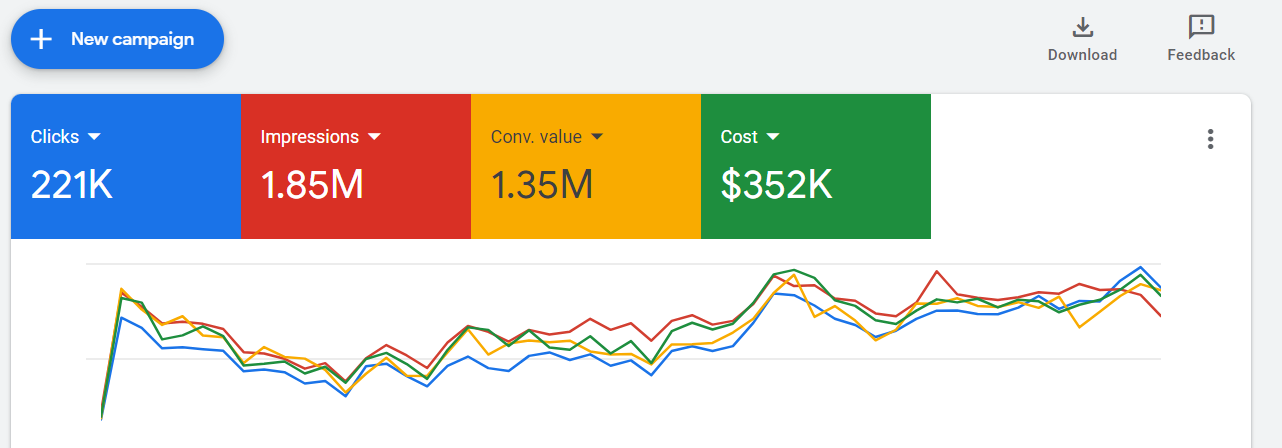The image size is (1282, 448).
Task: Expand the Cost metric dropdown arrow
Action: [x=773, y=137]
